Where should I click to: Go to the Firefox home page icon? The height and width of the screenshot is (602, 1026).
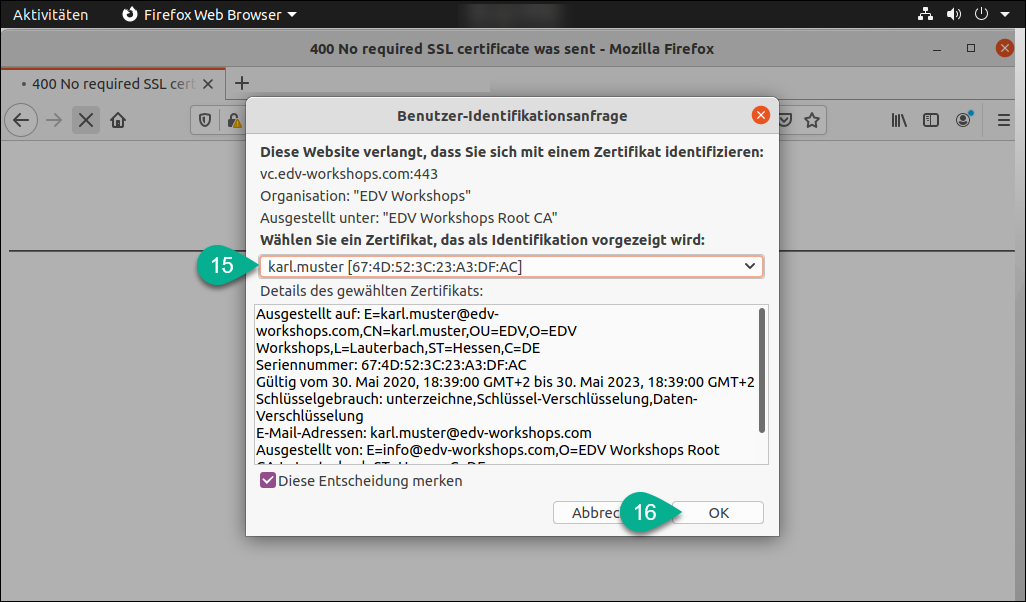point(118,120)
